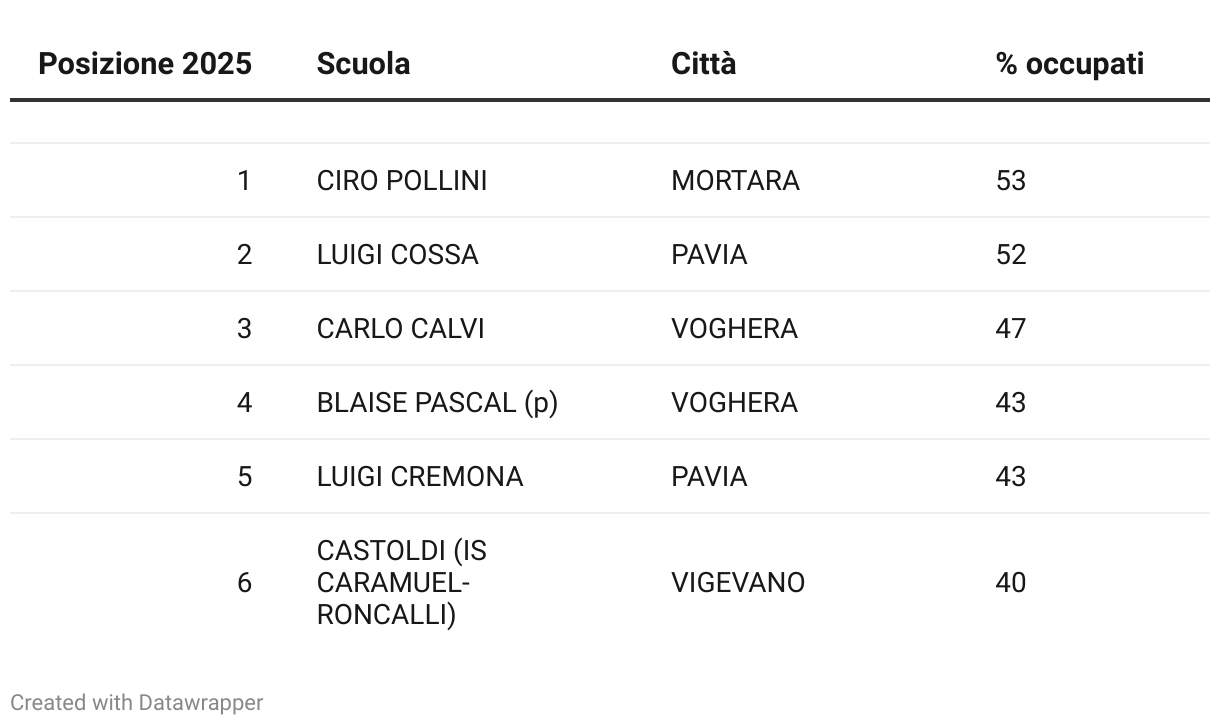Click CASTOLDI (IS CARAMUEL-RONCALLI) school name

(x=402, y=583)
